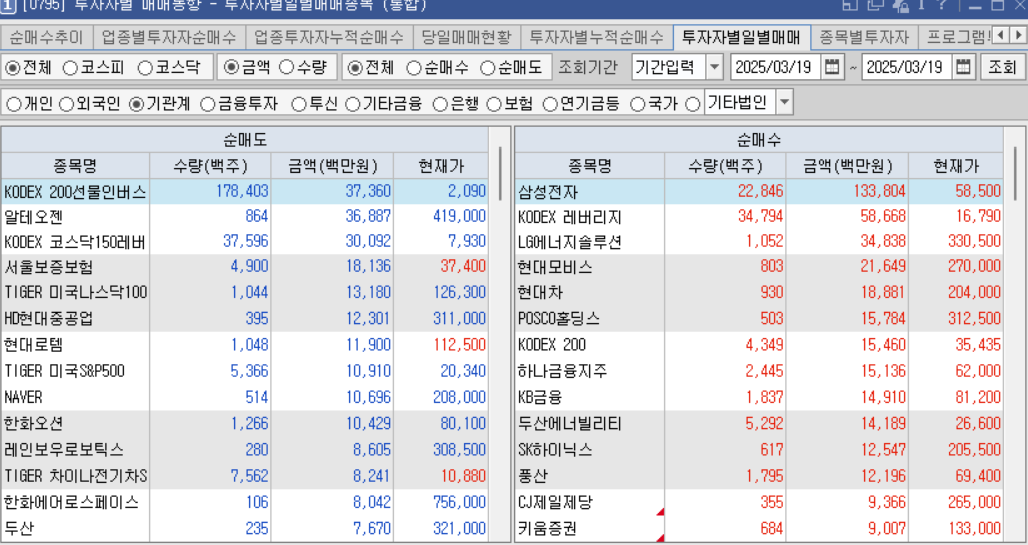
Task: Select the NAVER row
Action: 245,397
